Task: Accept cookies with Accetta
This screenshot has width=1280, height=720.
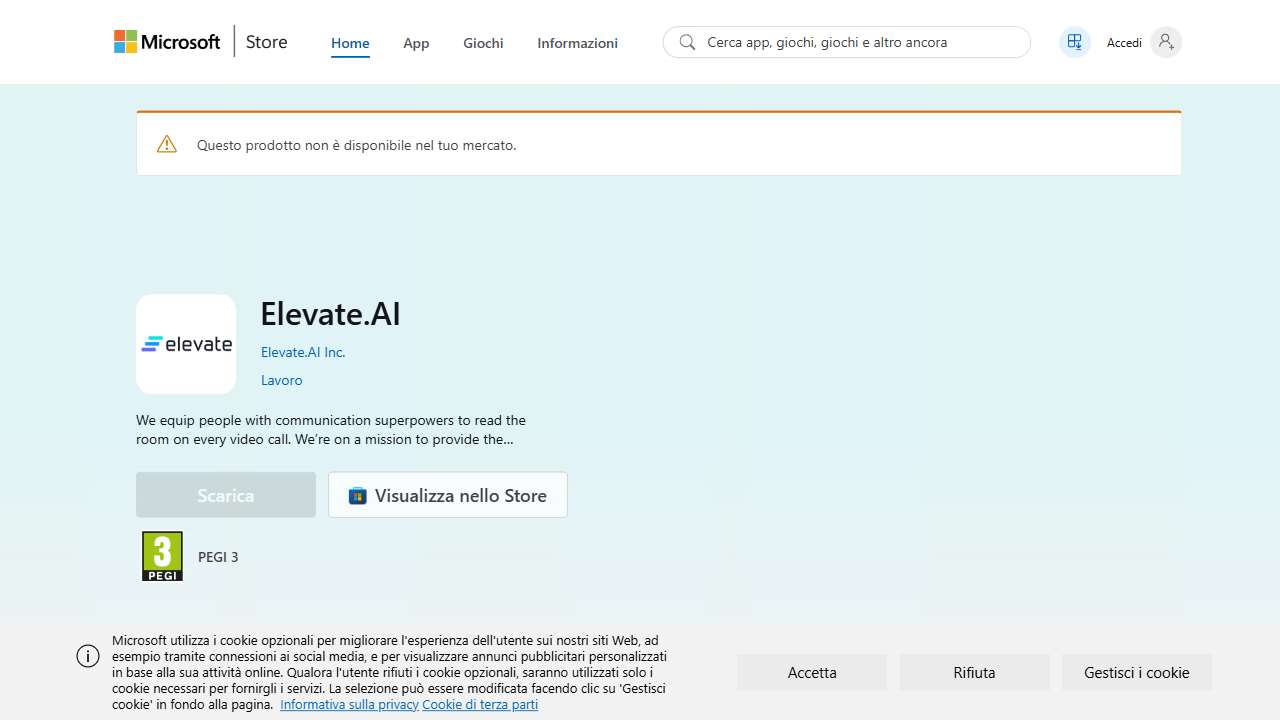Action: [x=811, y=672]
